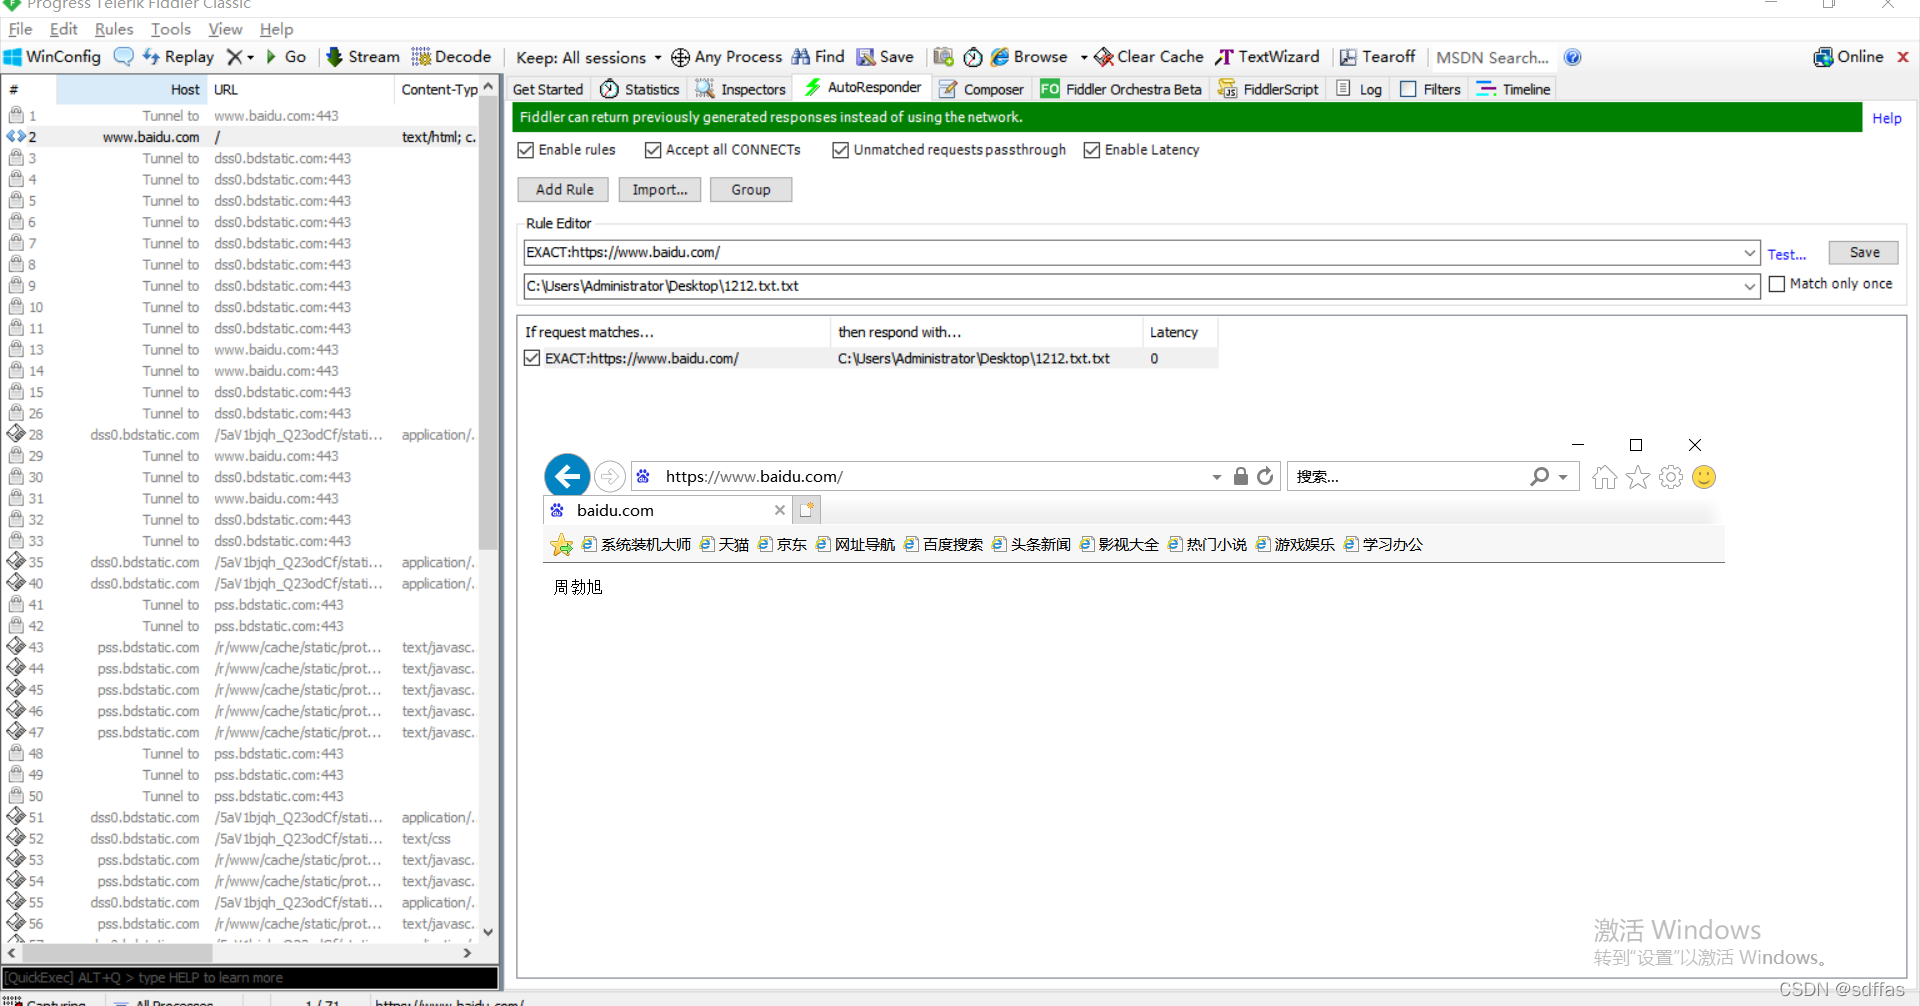This screenshot has height=1006, width=1920.
Task: Open the Tools menu
Action: 171,29
